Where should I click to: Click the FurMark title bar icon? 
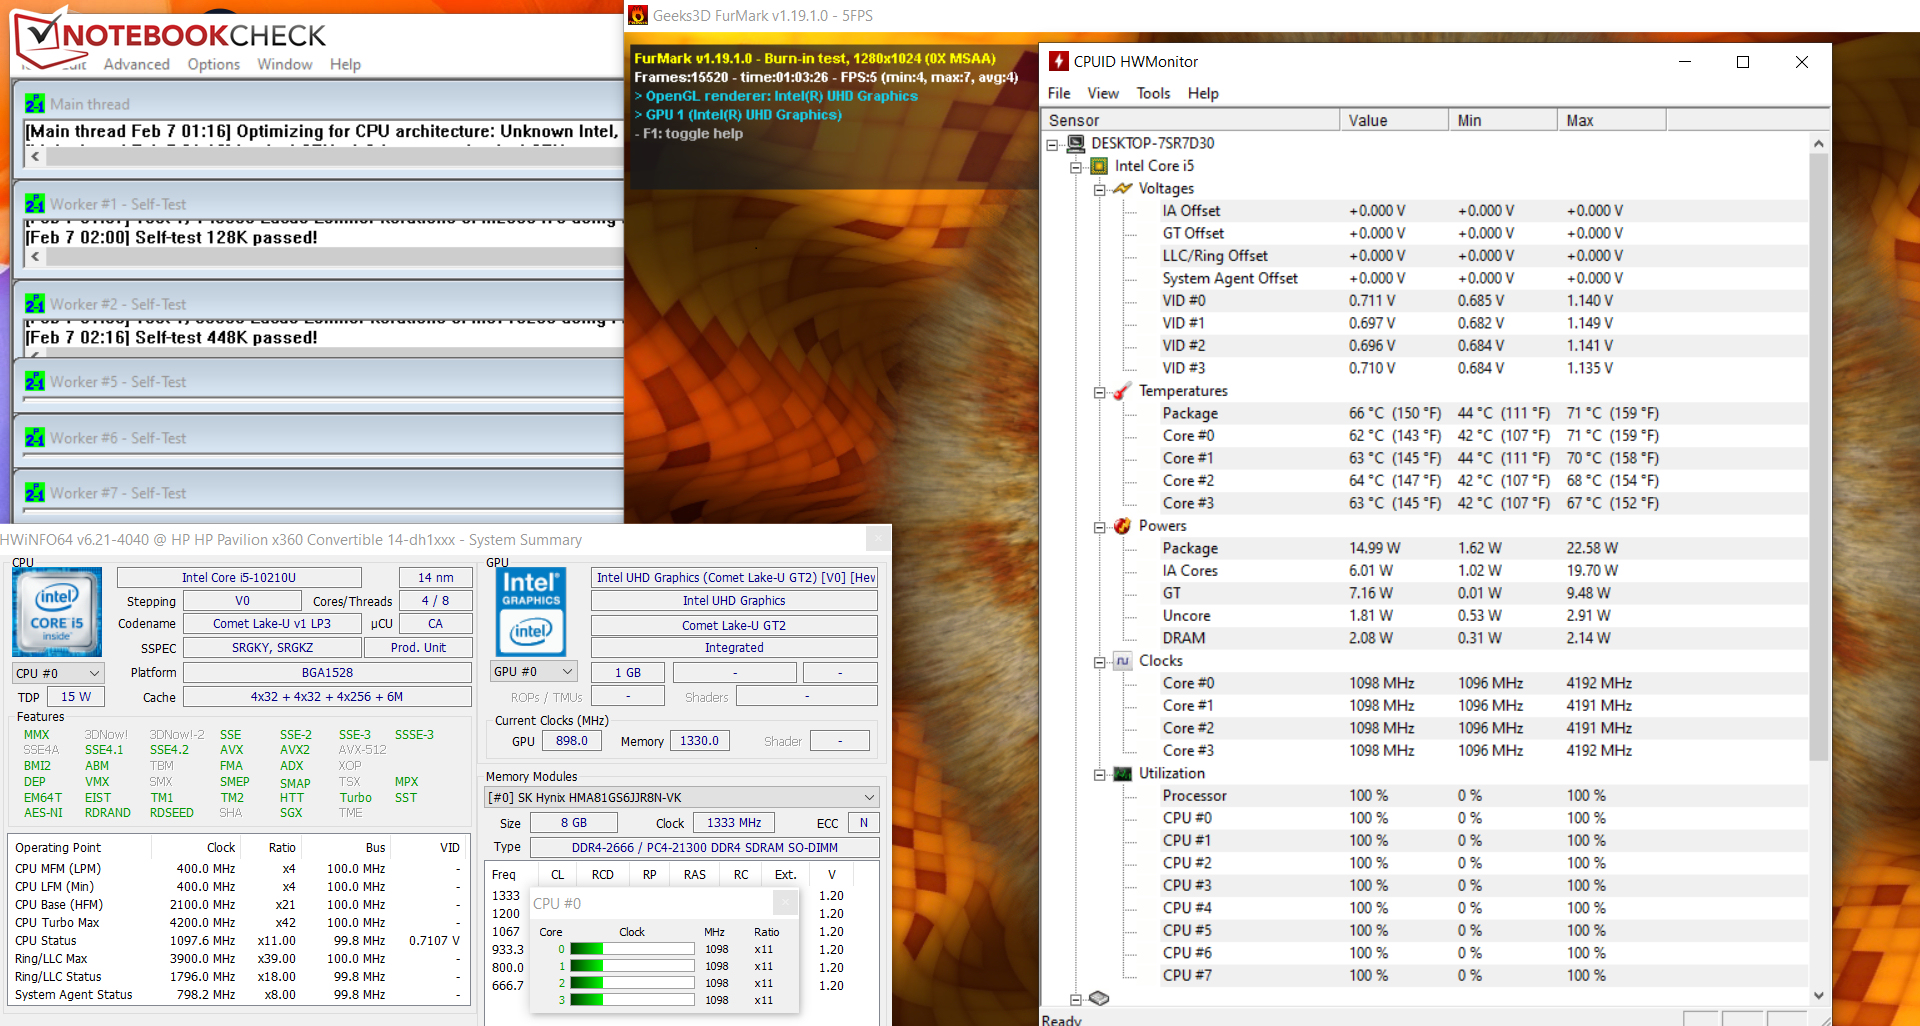[x=638, y=16]
